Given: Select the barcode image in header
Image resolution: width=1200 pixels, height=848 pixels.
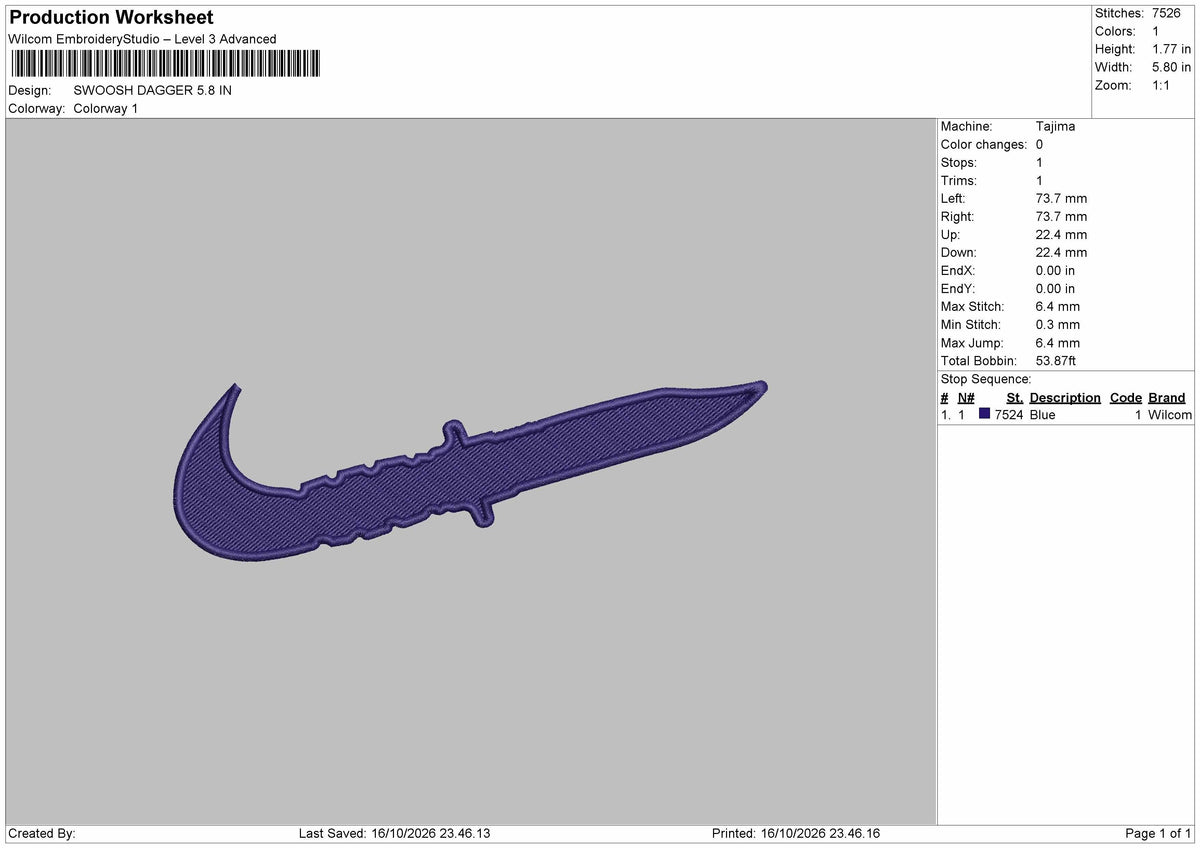Looking at the screenshot, I should (165, 64).
